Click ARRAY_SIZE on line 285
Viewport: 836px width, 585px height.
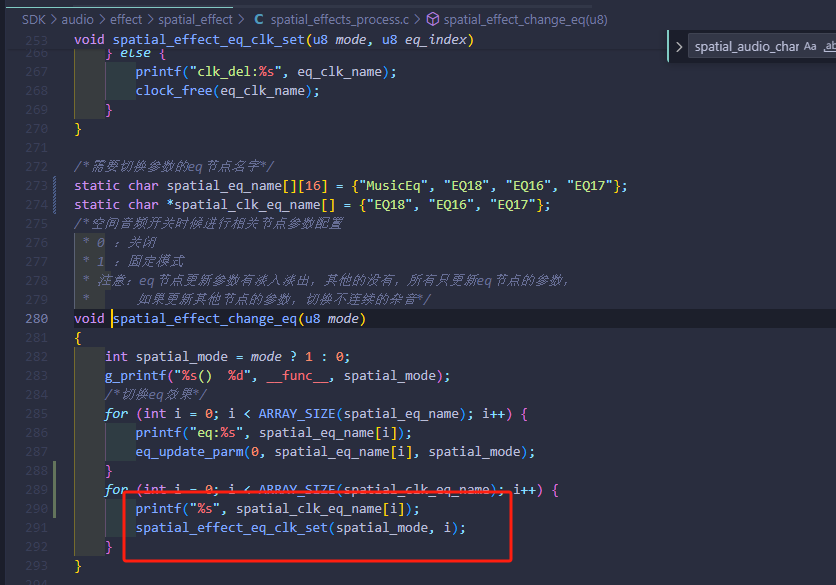coord(297,414)
